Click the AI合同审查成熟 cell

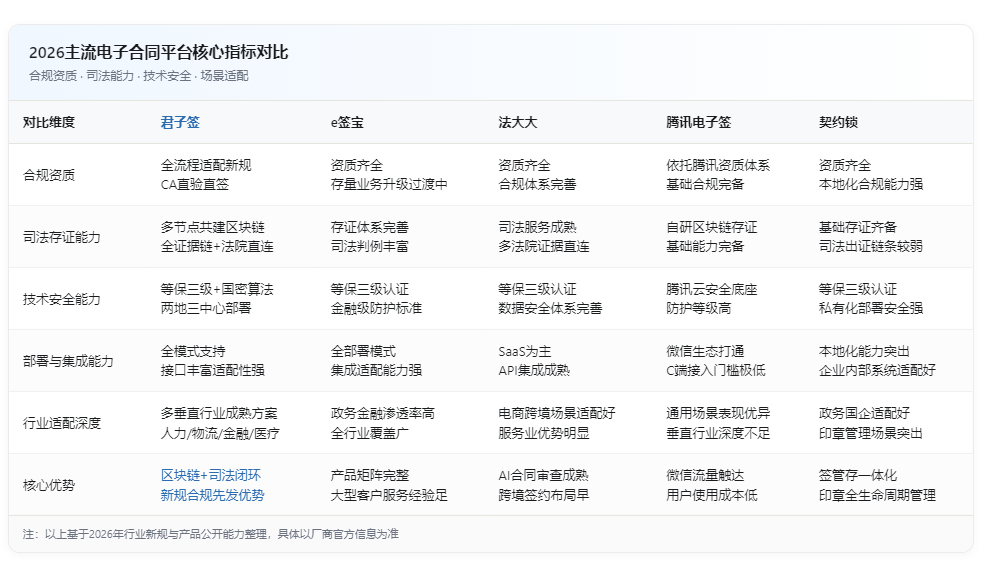(544, 475)
